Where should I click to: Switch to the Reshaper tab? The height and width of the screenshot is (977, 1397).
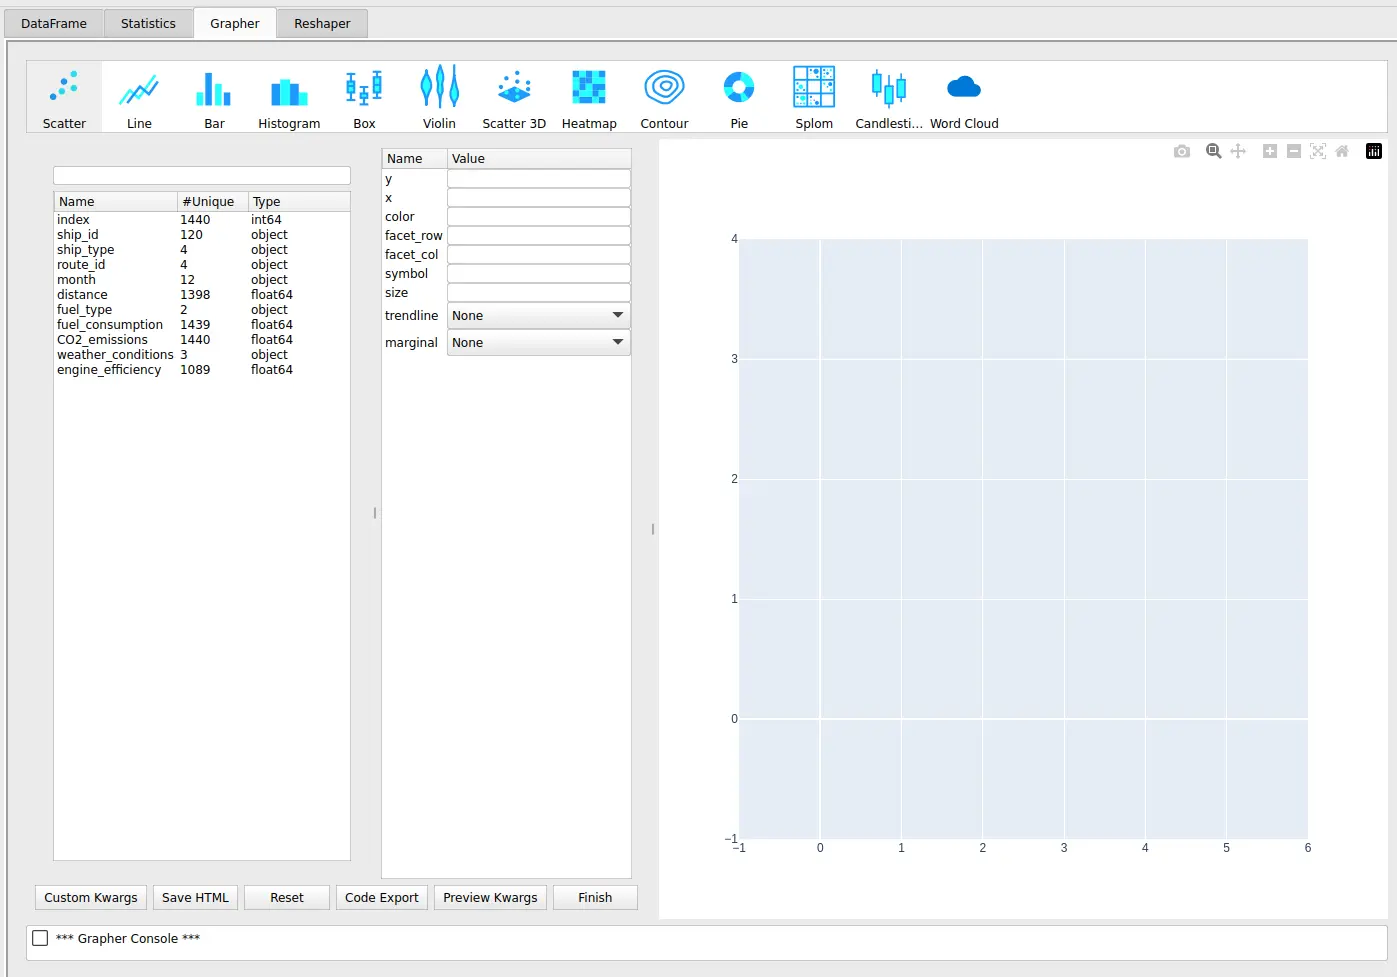322,23
